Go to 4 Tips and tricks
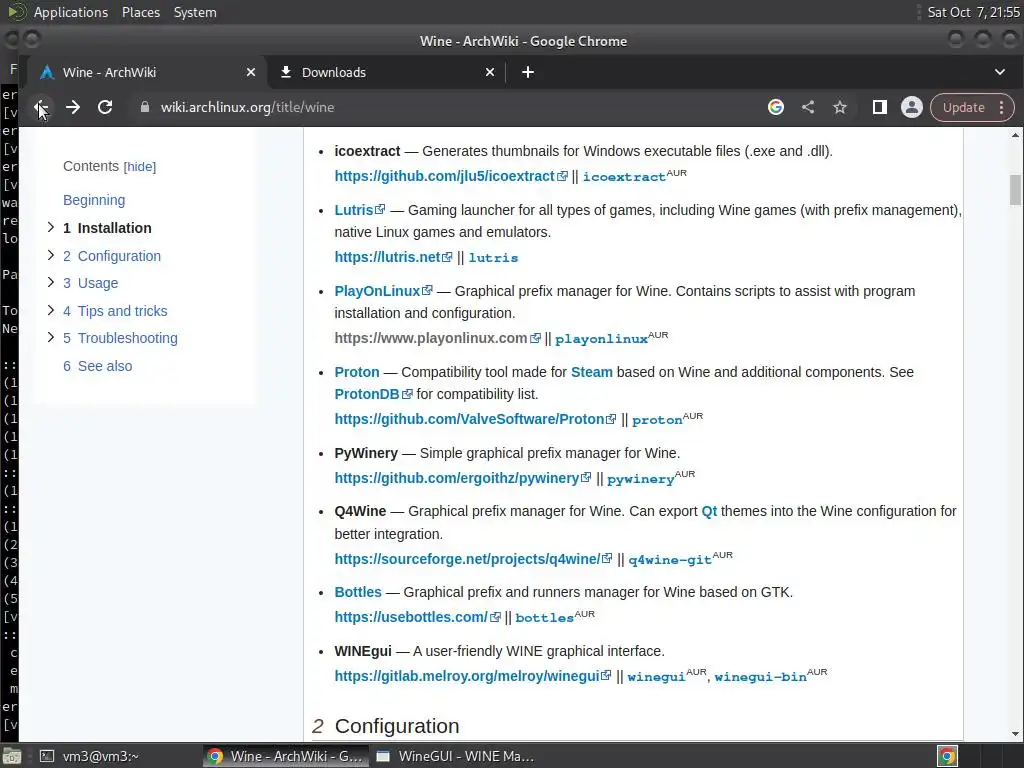The width and height of the screenshot is (1024, 768). point(115,311)
